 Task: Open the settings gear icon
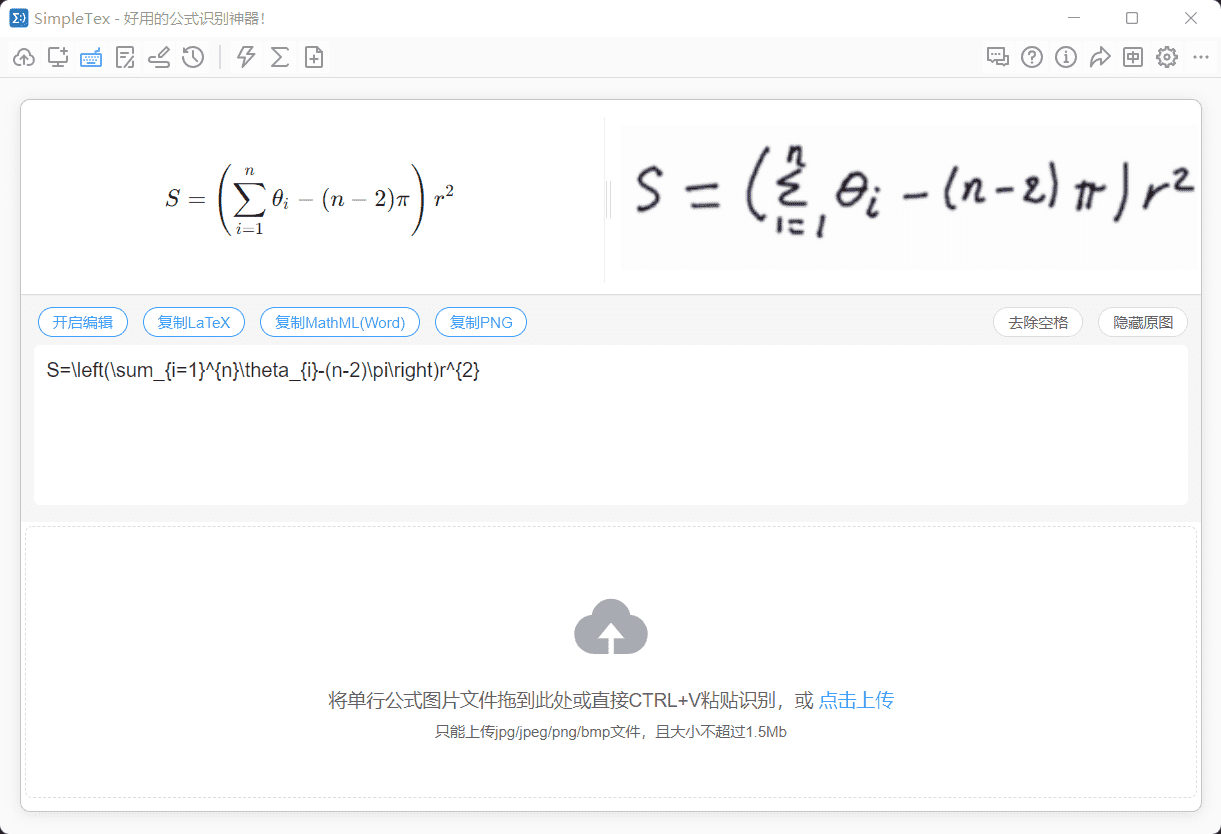pos(1167,58)
